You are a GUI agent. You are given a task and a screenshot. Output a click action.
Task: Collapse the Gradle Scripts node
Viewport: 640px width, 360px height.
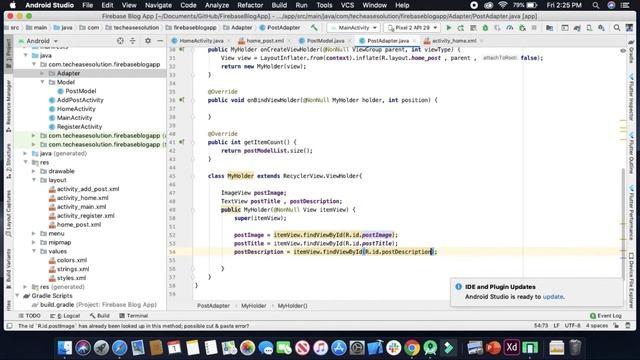click(x=17, y=296)
